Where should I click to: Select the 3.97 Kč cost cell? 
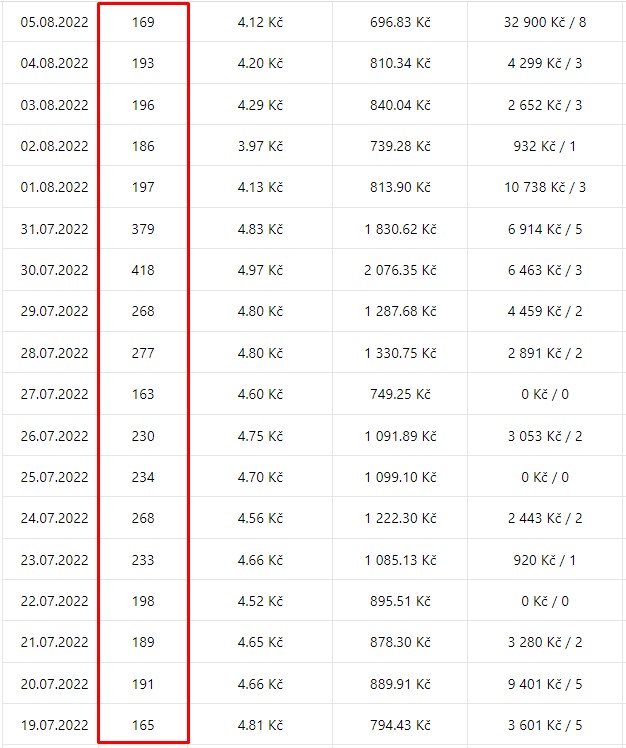point(261,146)
